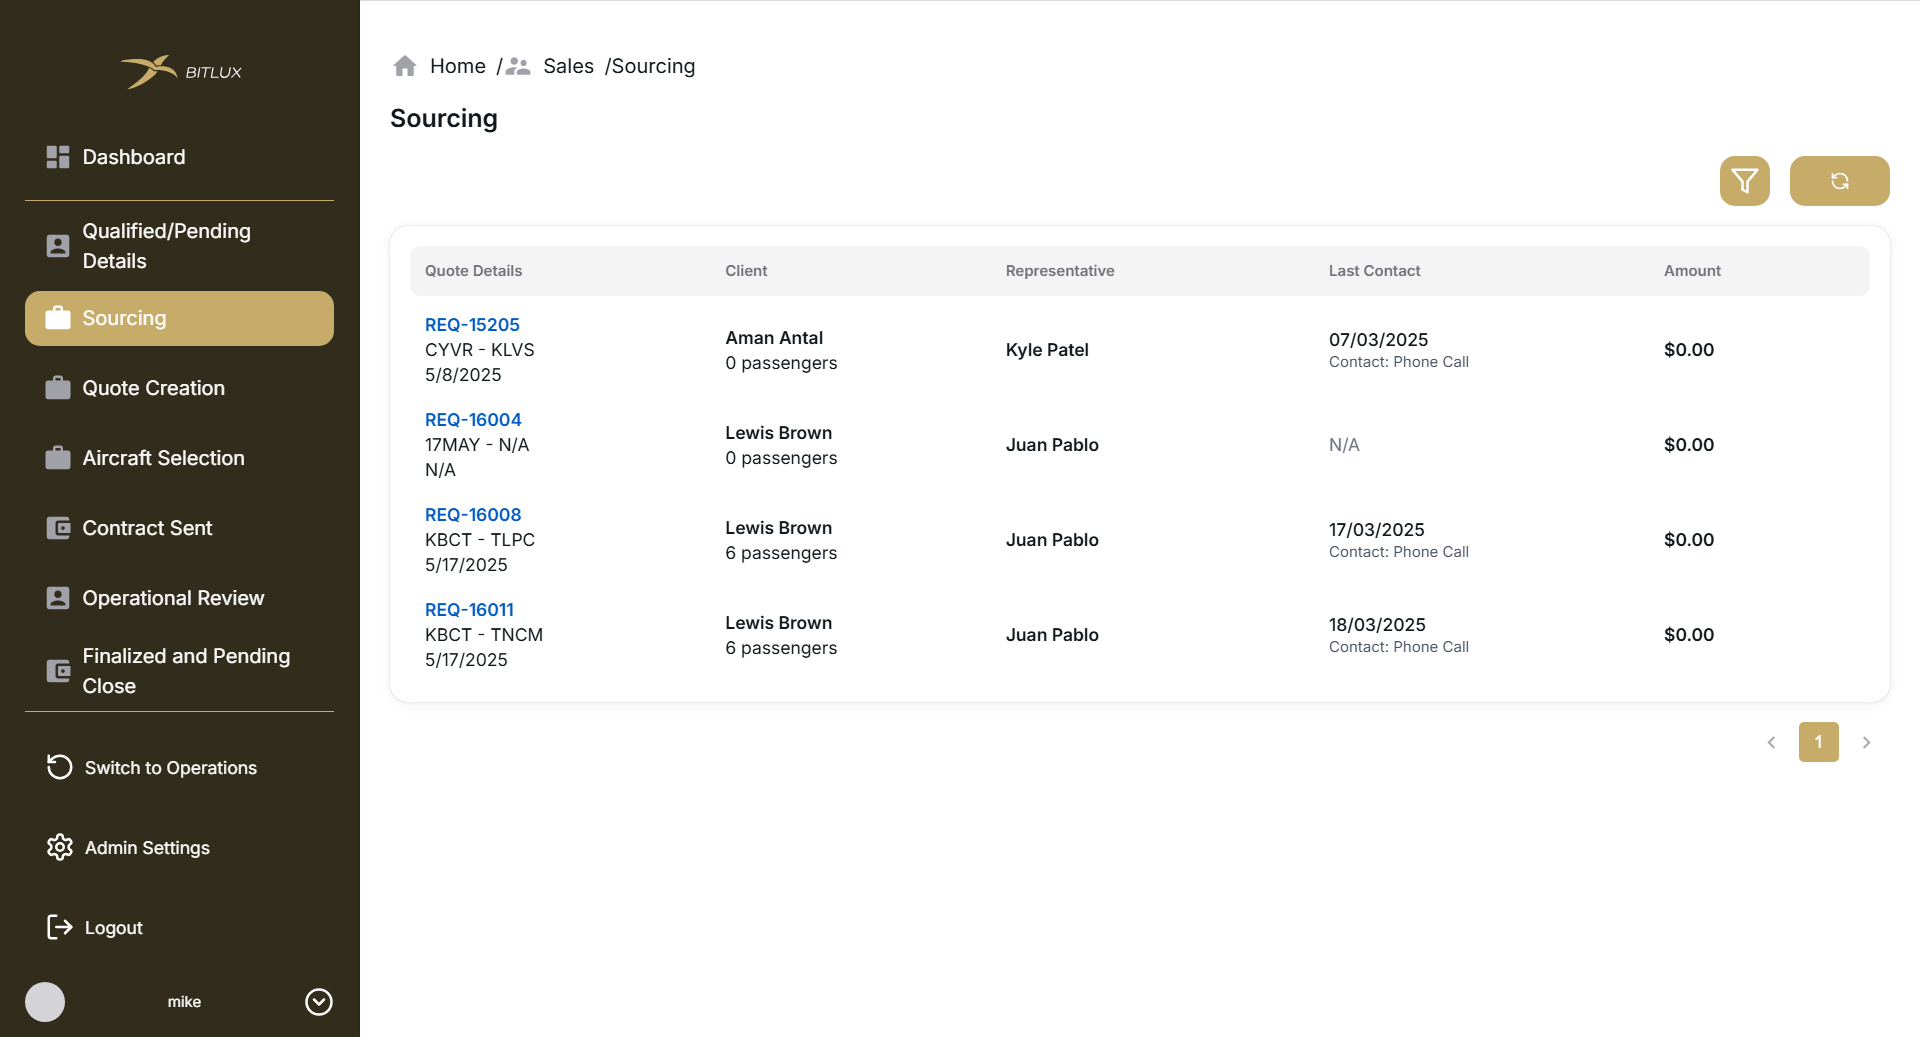
Task: Click the filter funnel icon button
Action: tap(1744, 181)
